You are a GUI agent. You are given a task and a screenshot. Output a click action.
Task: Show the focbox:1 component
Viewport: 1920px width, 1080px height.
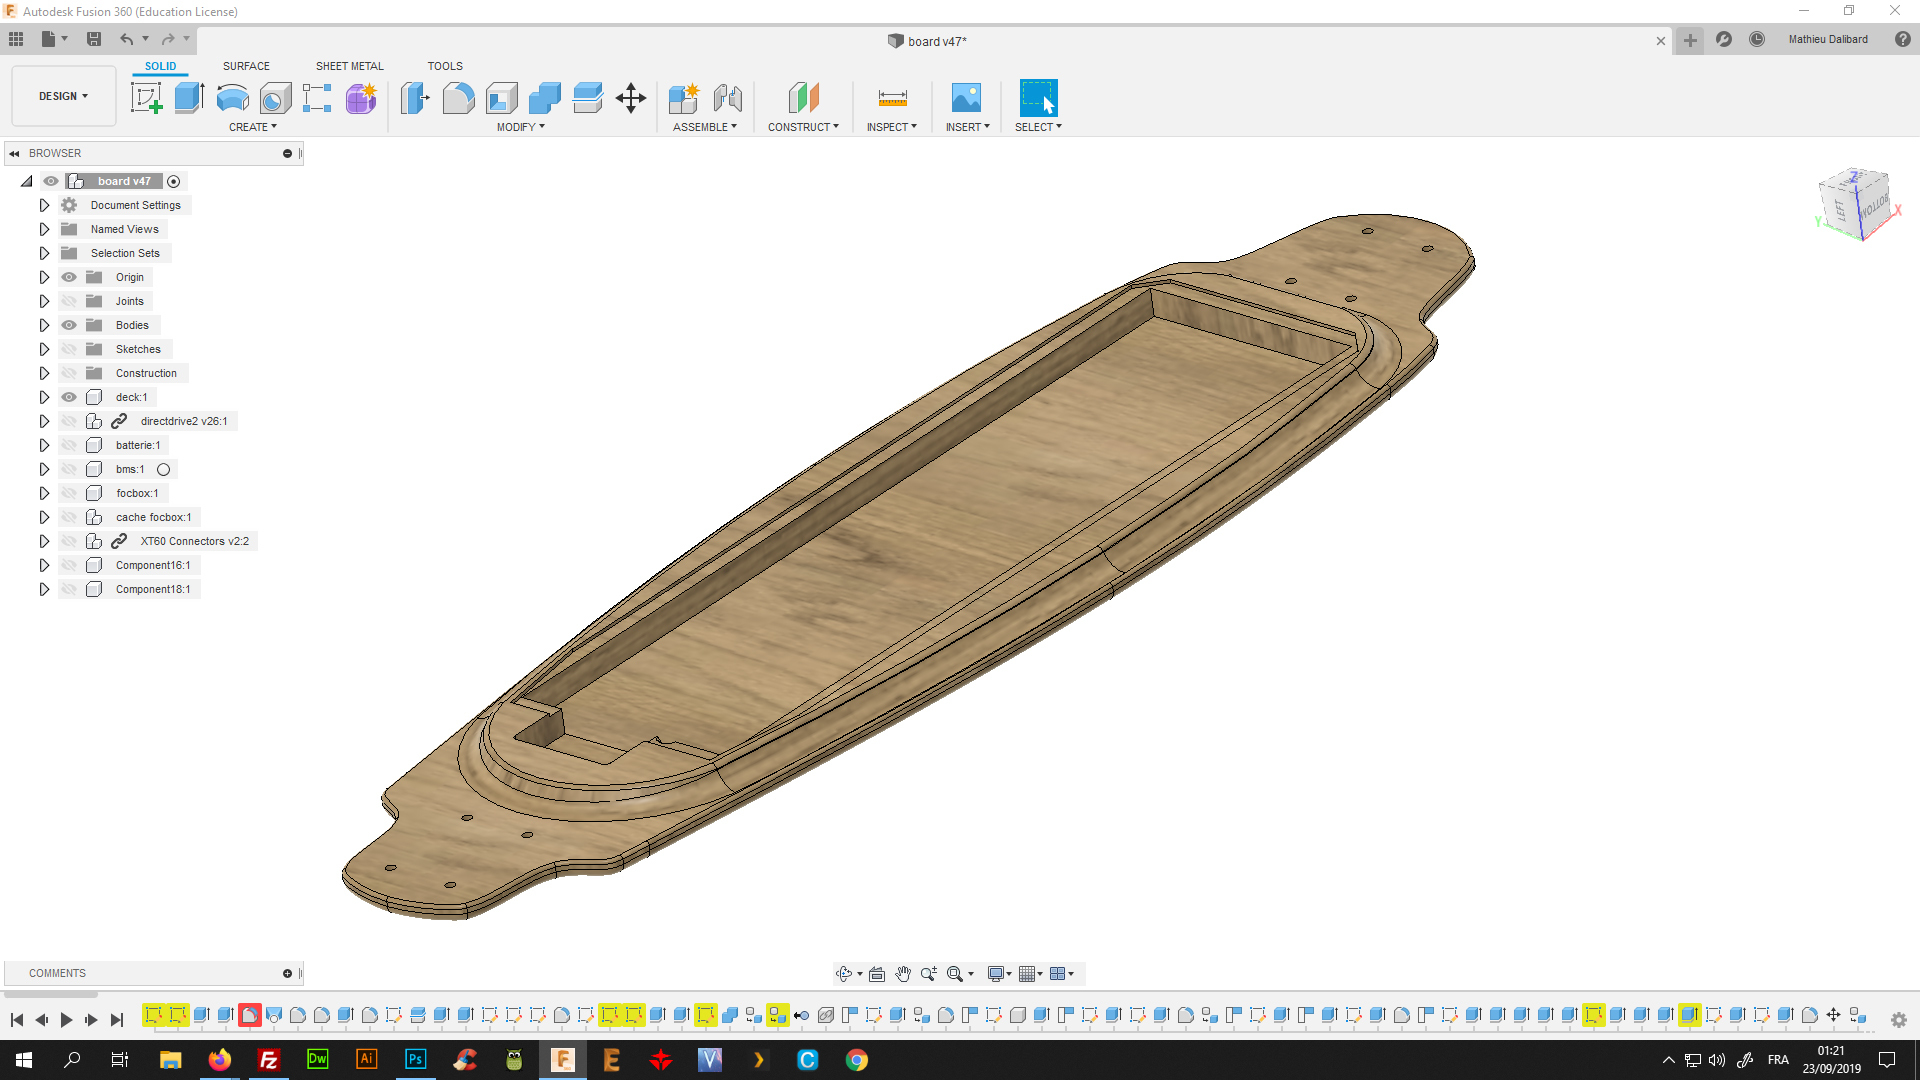69,493
